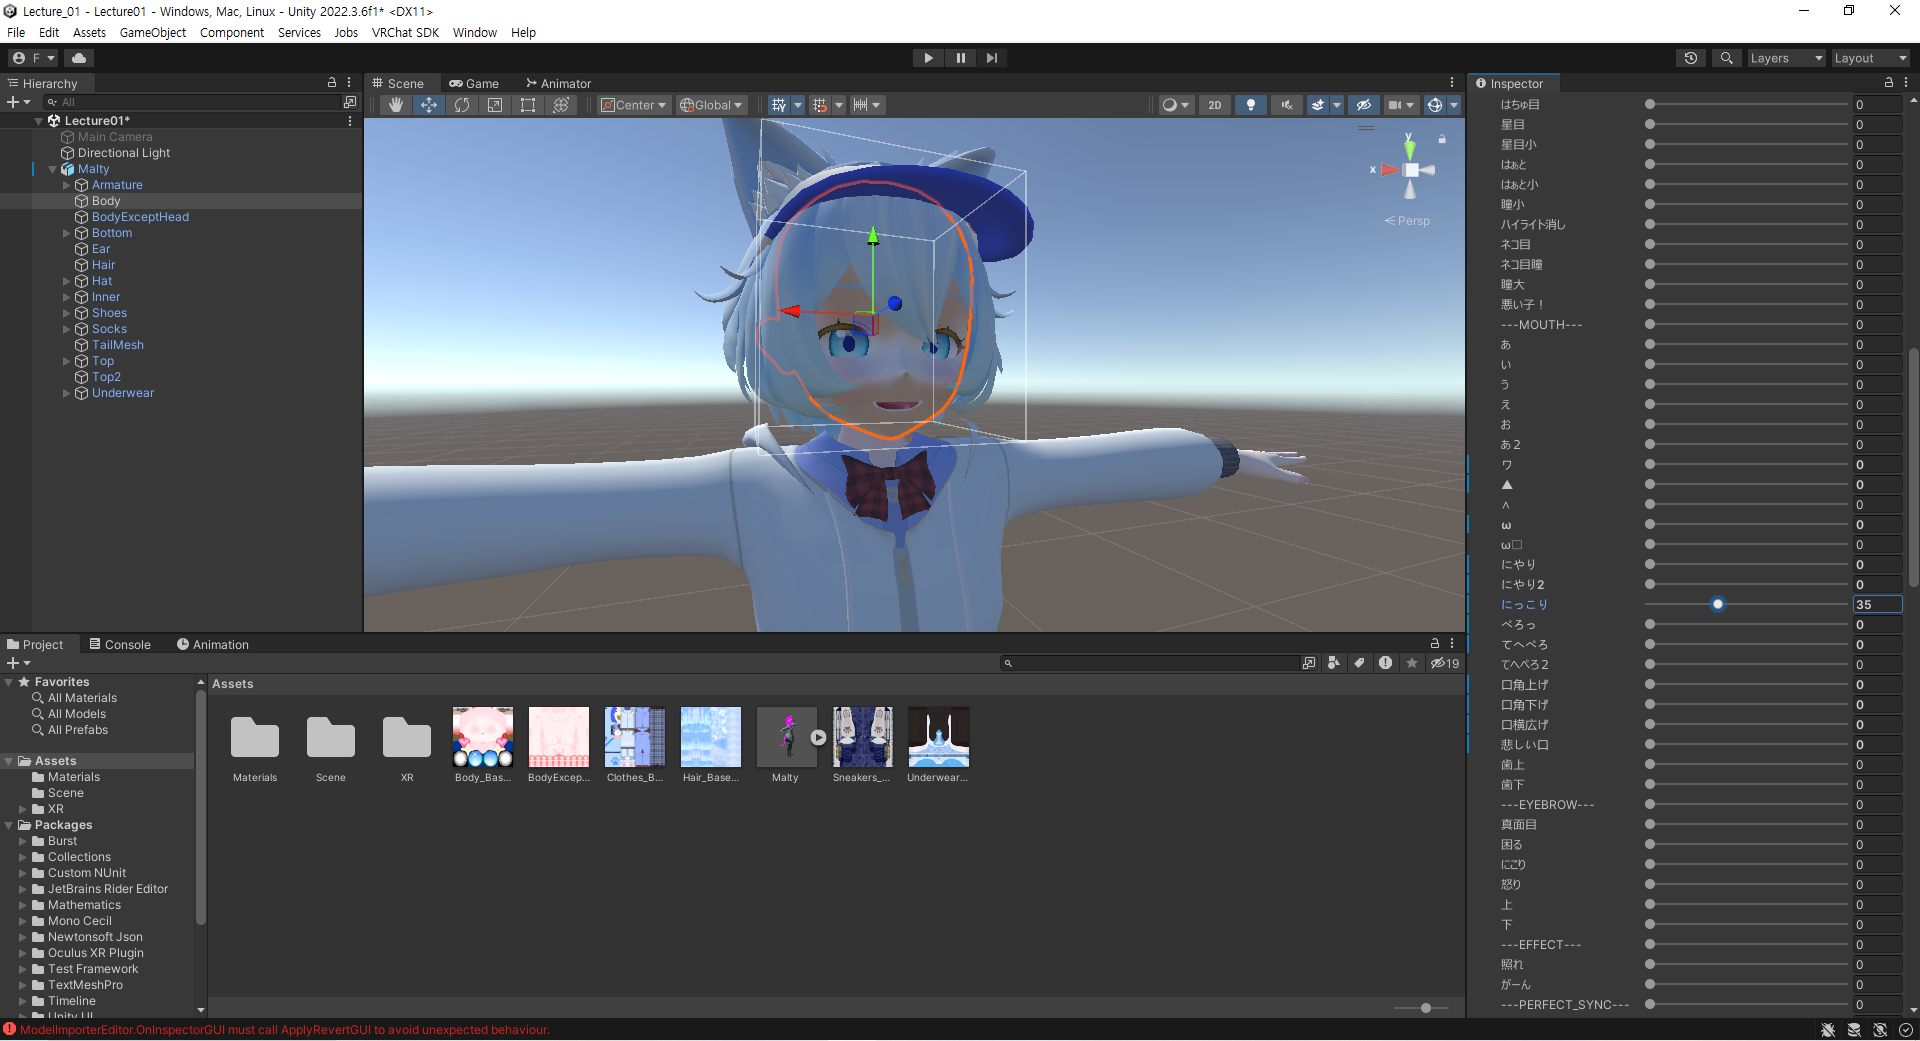The height and width of the screenshot is (1041, 1920).
Task: Click Project panel add plus button
Action: click(18, 663)
